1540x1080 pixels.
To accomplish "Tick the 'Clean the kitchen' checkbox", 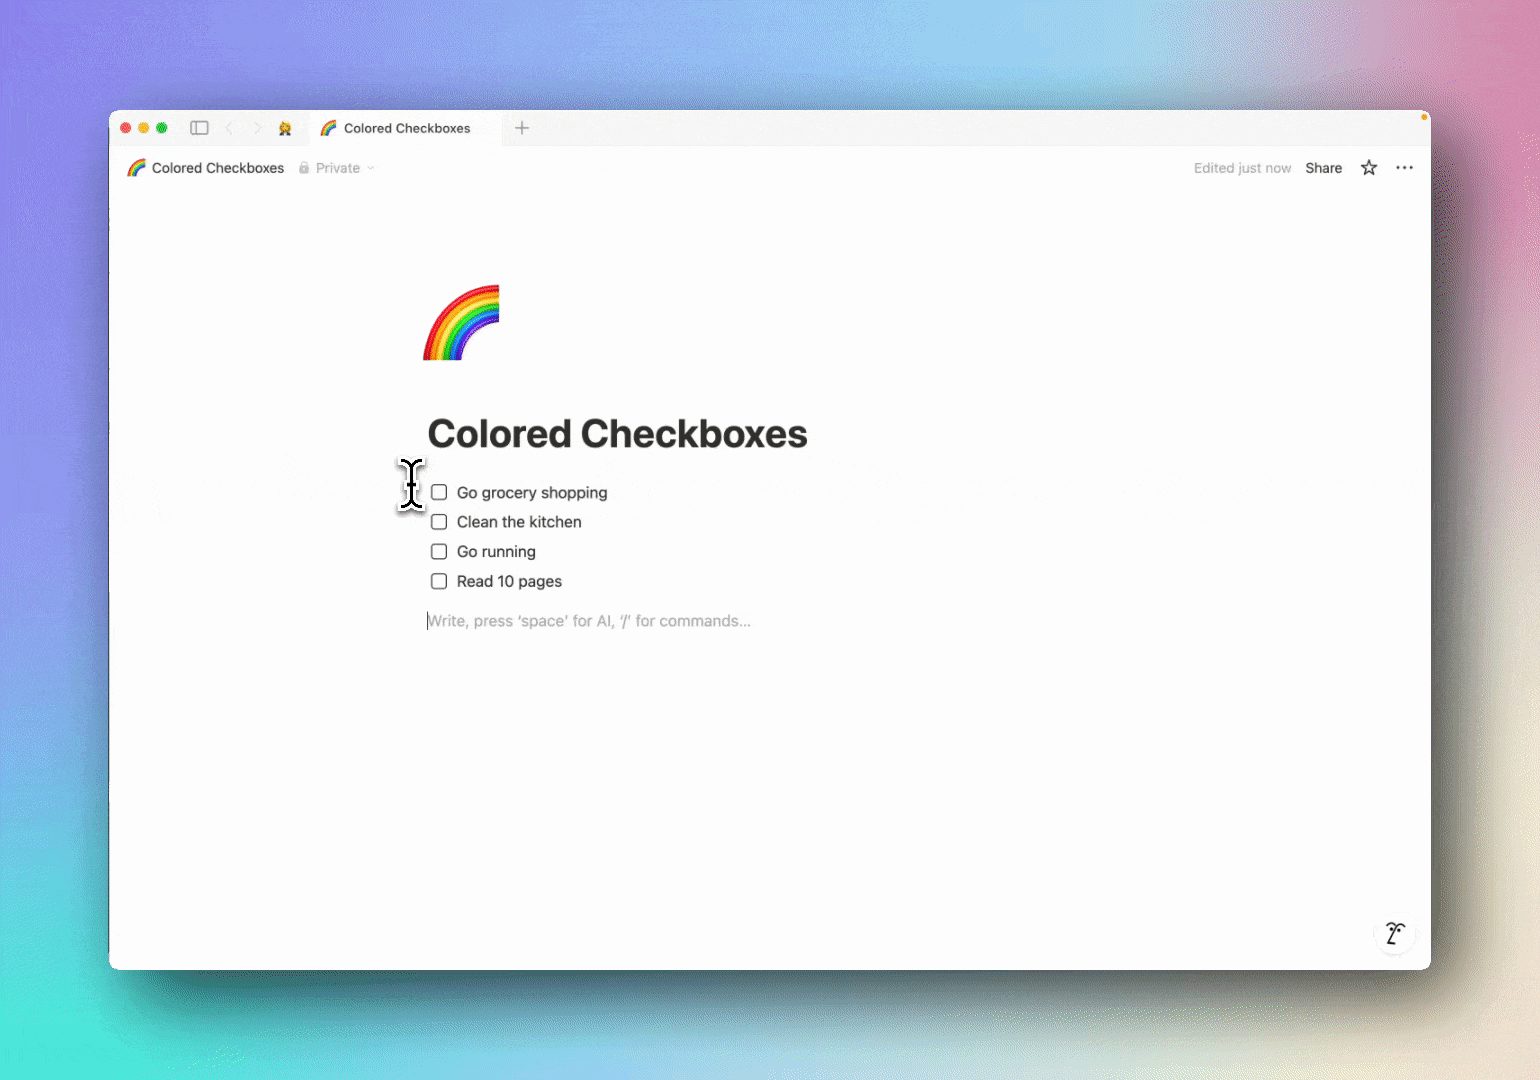I will (x=439, y=522).
